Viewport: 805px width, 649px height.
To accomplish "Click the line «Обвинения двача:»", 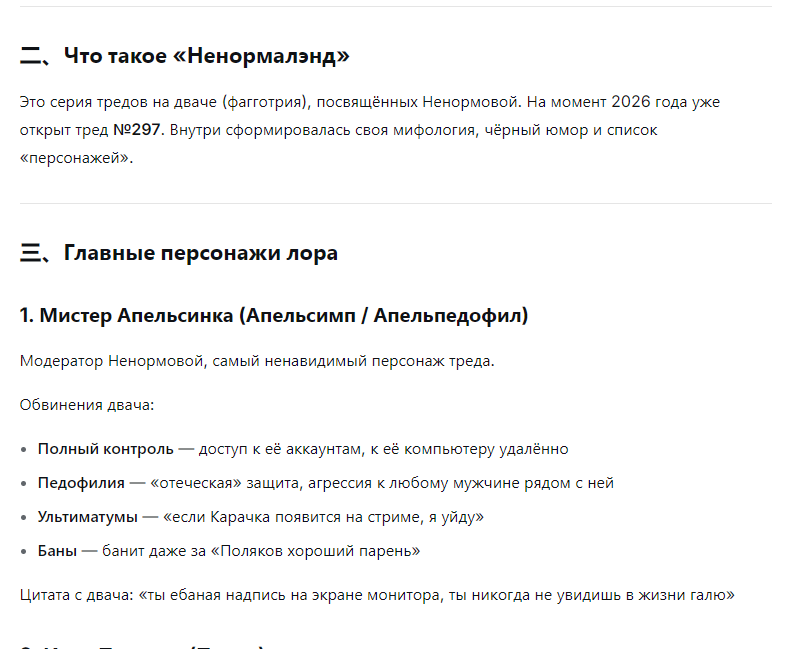I will click(87, 405).
